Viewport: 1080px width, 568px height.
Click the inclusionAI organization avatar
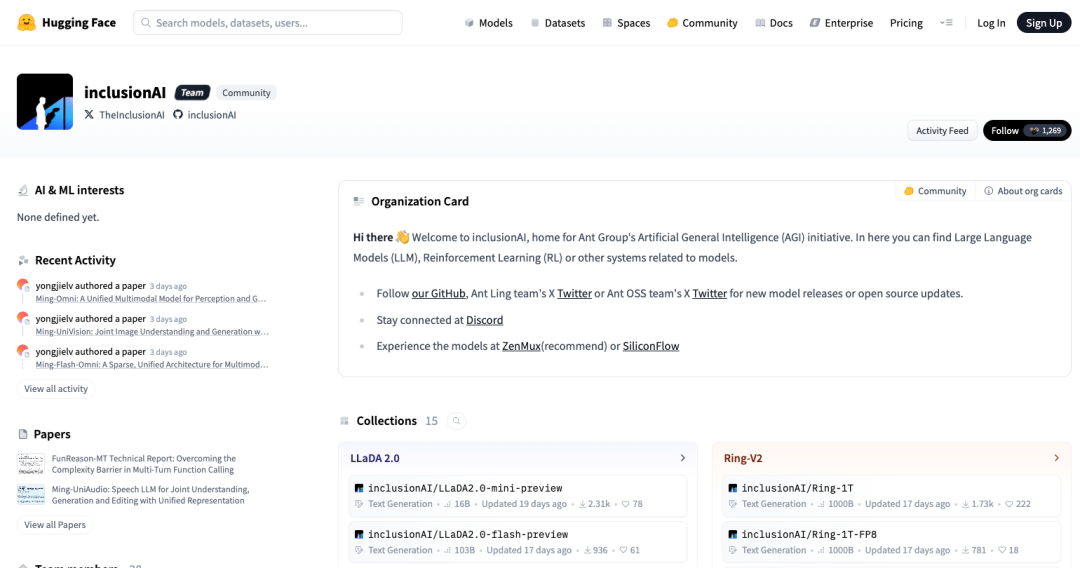45,102
